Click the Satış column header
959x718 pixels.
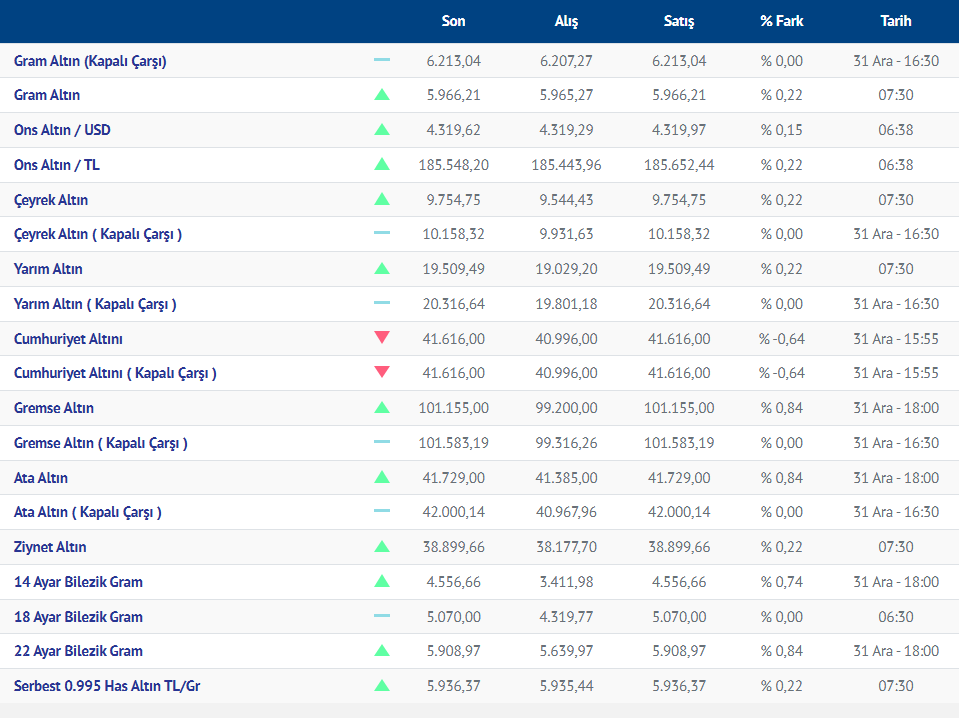pyautogui.click(x=679, y=21)
